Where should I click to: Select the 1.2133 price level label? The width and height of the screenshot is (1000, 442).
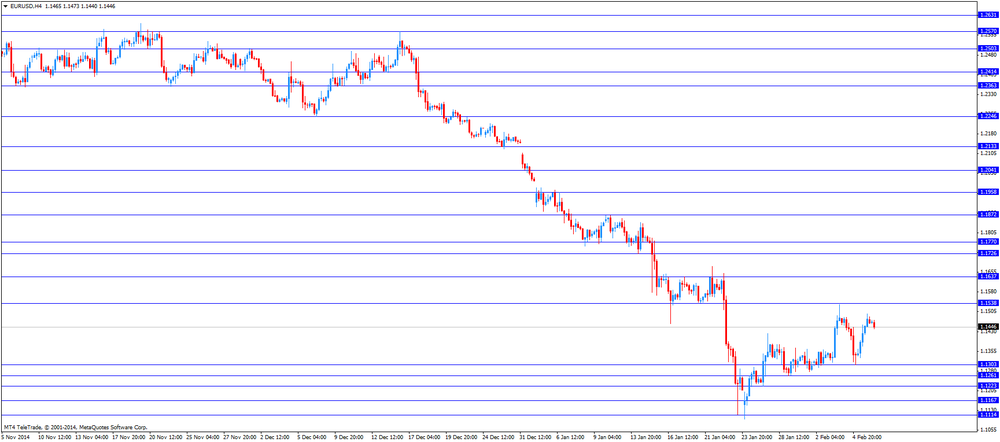(987, 146)
